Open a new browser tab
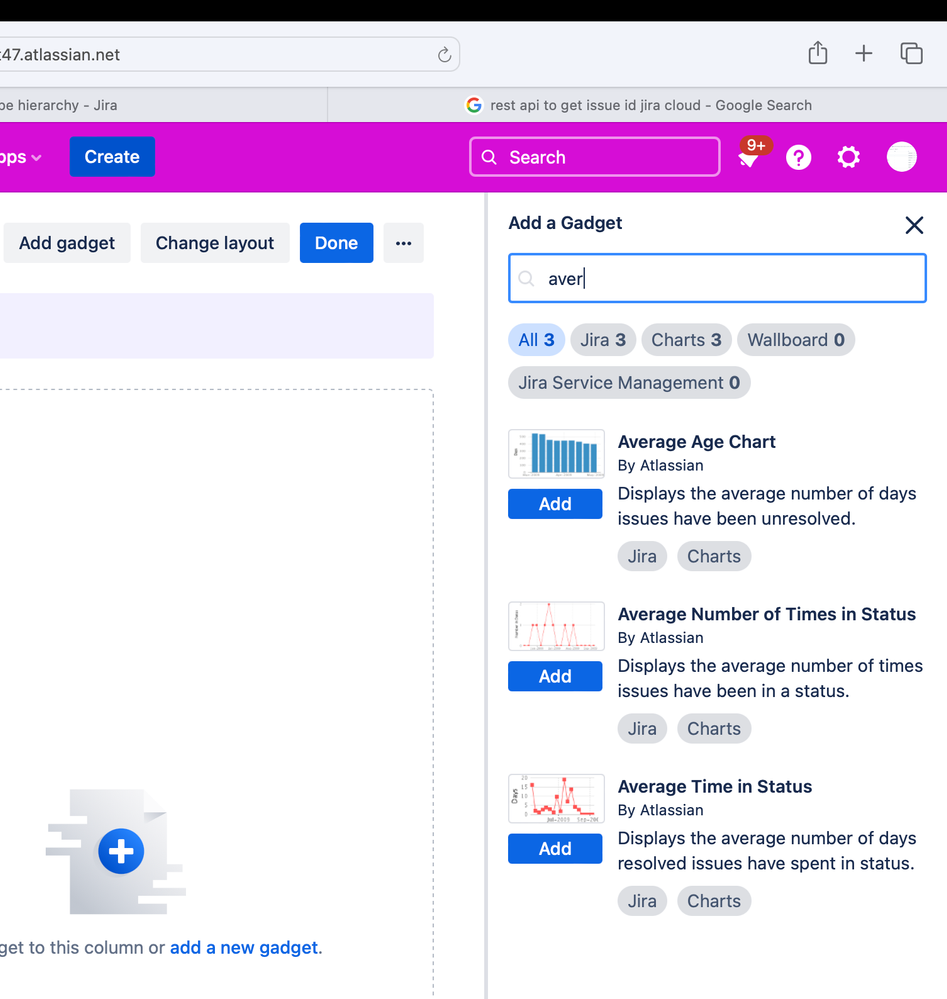Image resolution: width=947 pixels, height=999 pixels. point(864,54)
